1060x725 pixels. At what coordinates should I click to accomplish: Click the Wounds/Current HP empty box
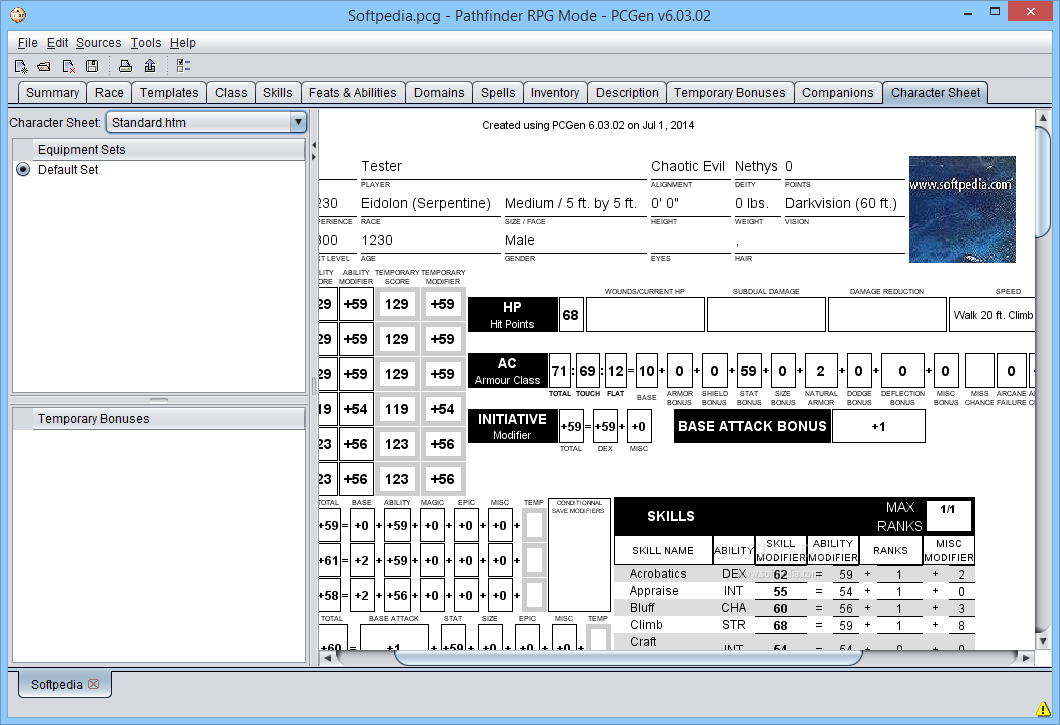point(645,314)
